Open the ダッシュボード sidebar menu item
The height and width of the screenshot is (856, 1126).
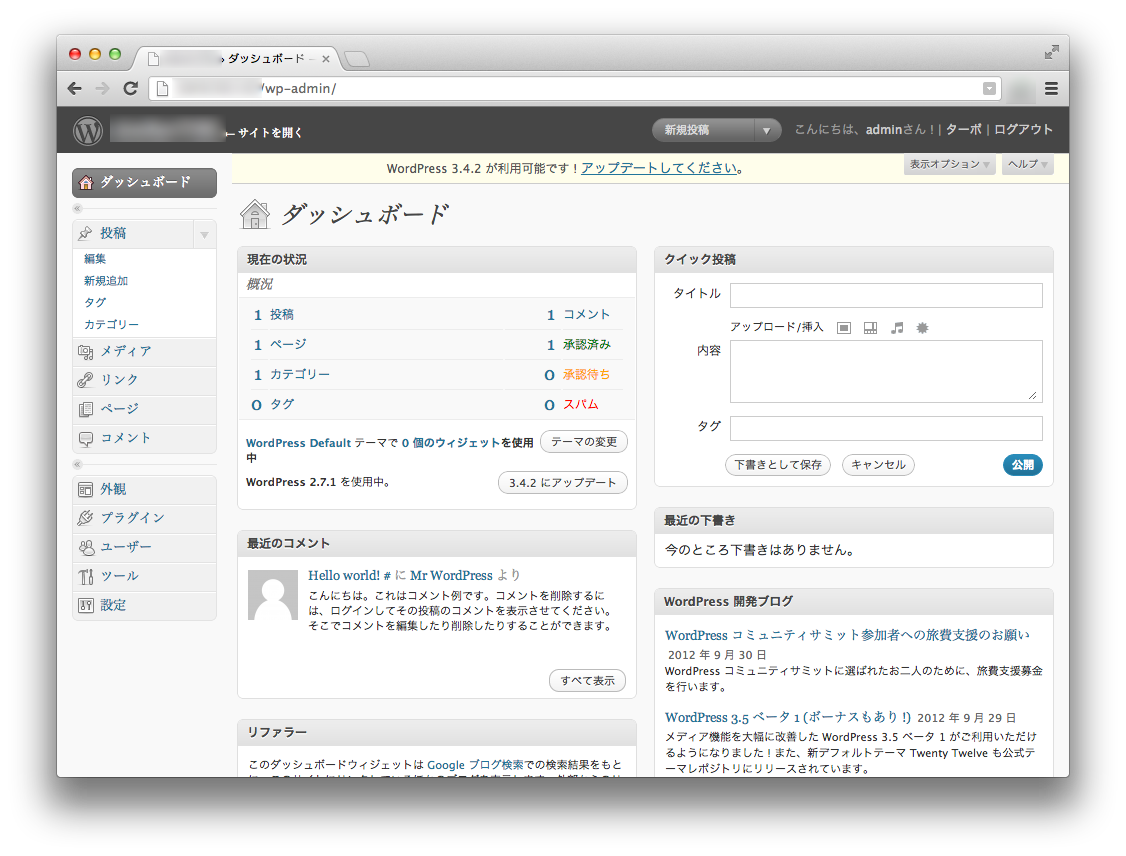coord(144,182)
